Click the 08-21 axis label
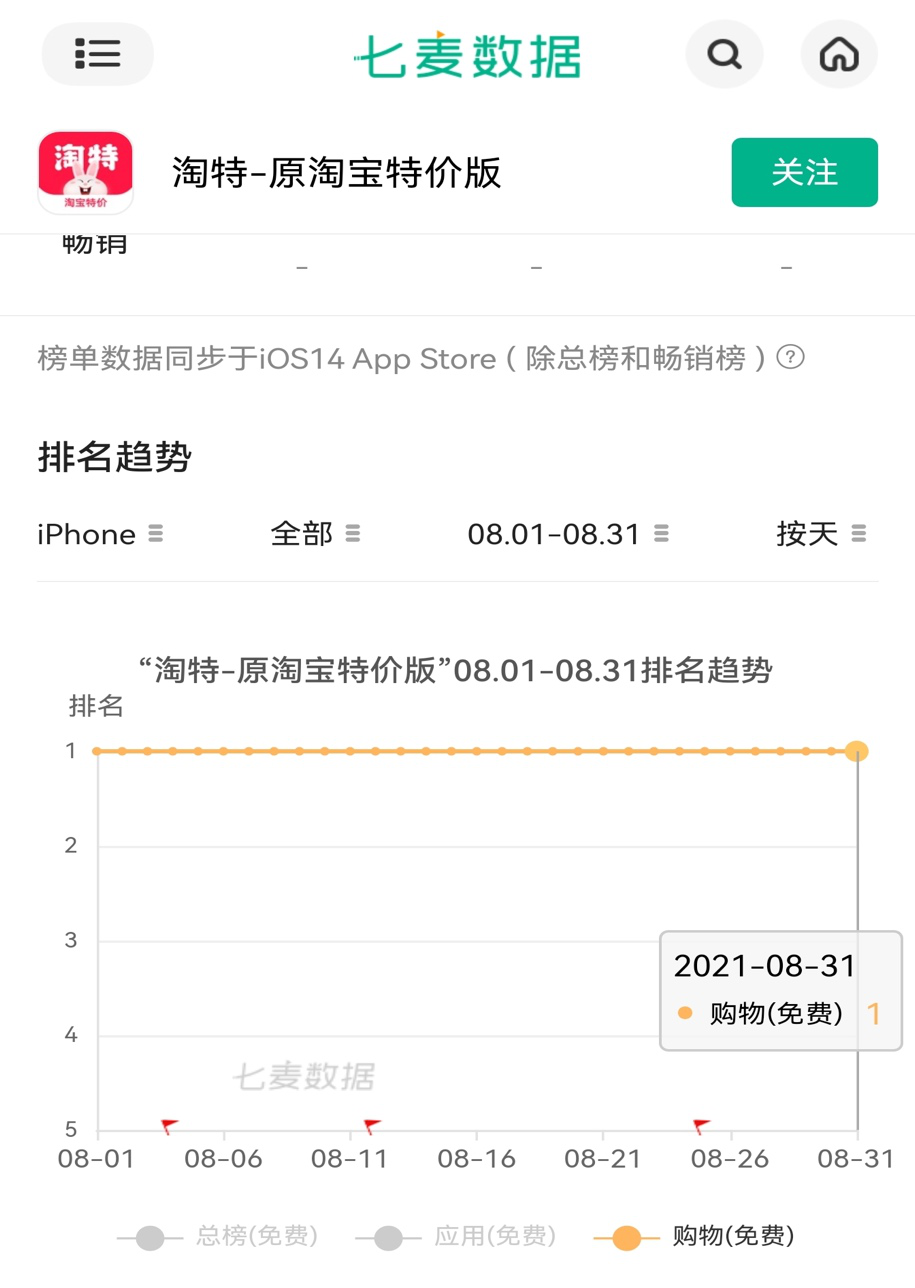This screenshot has height=1288, width=915. (603, 1159)
